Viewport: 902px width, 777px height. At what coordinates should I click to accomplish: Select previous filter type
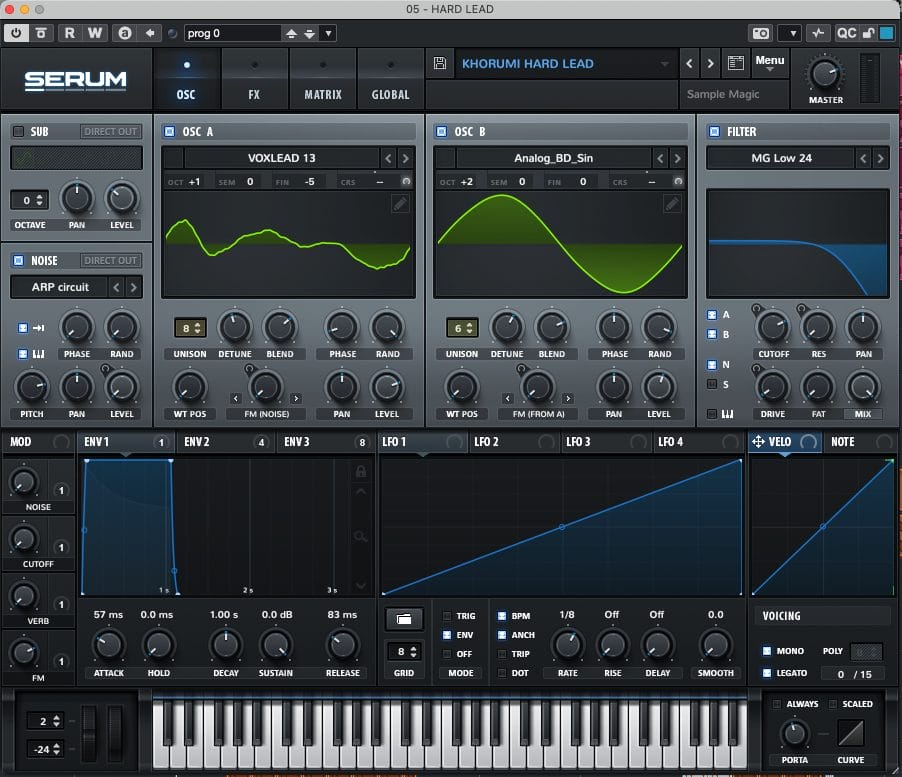click(863, 158)
